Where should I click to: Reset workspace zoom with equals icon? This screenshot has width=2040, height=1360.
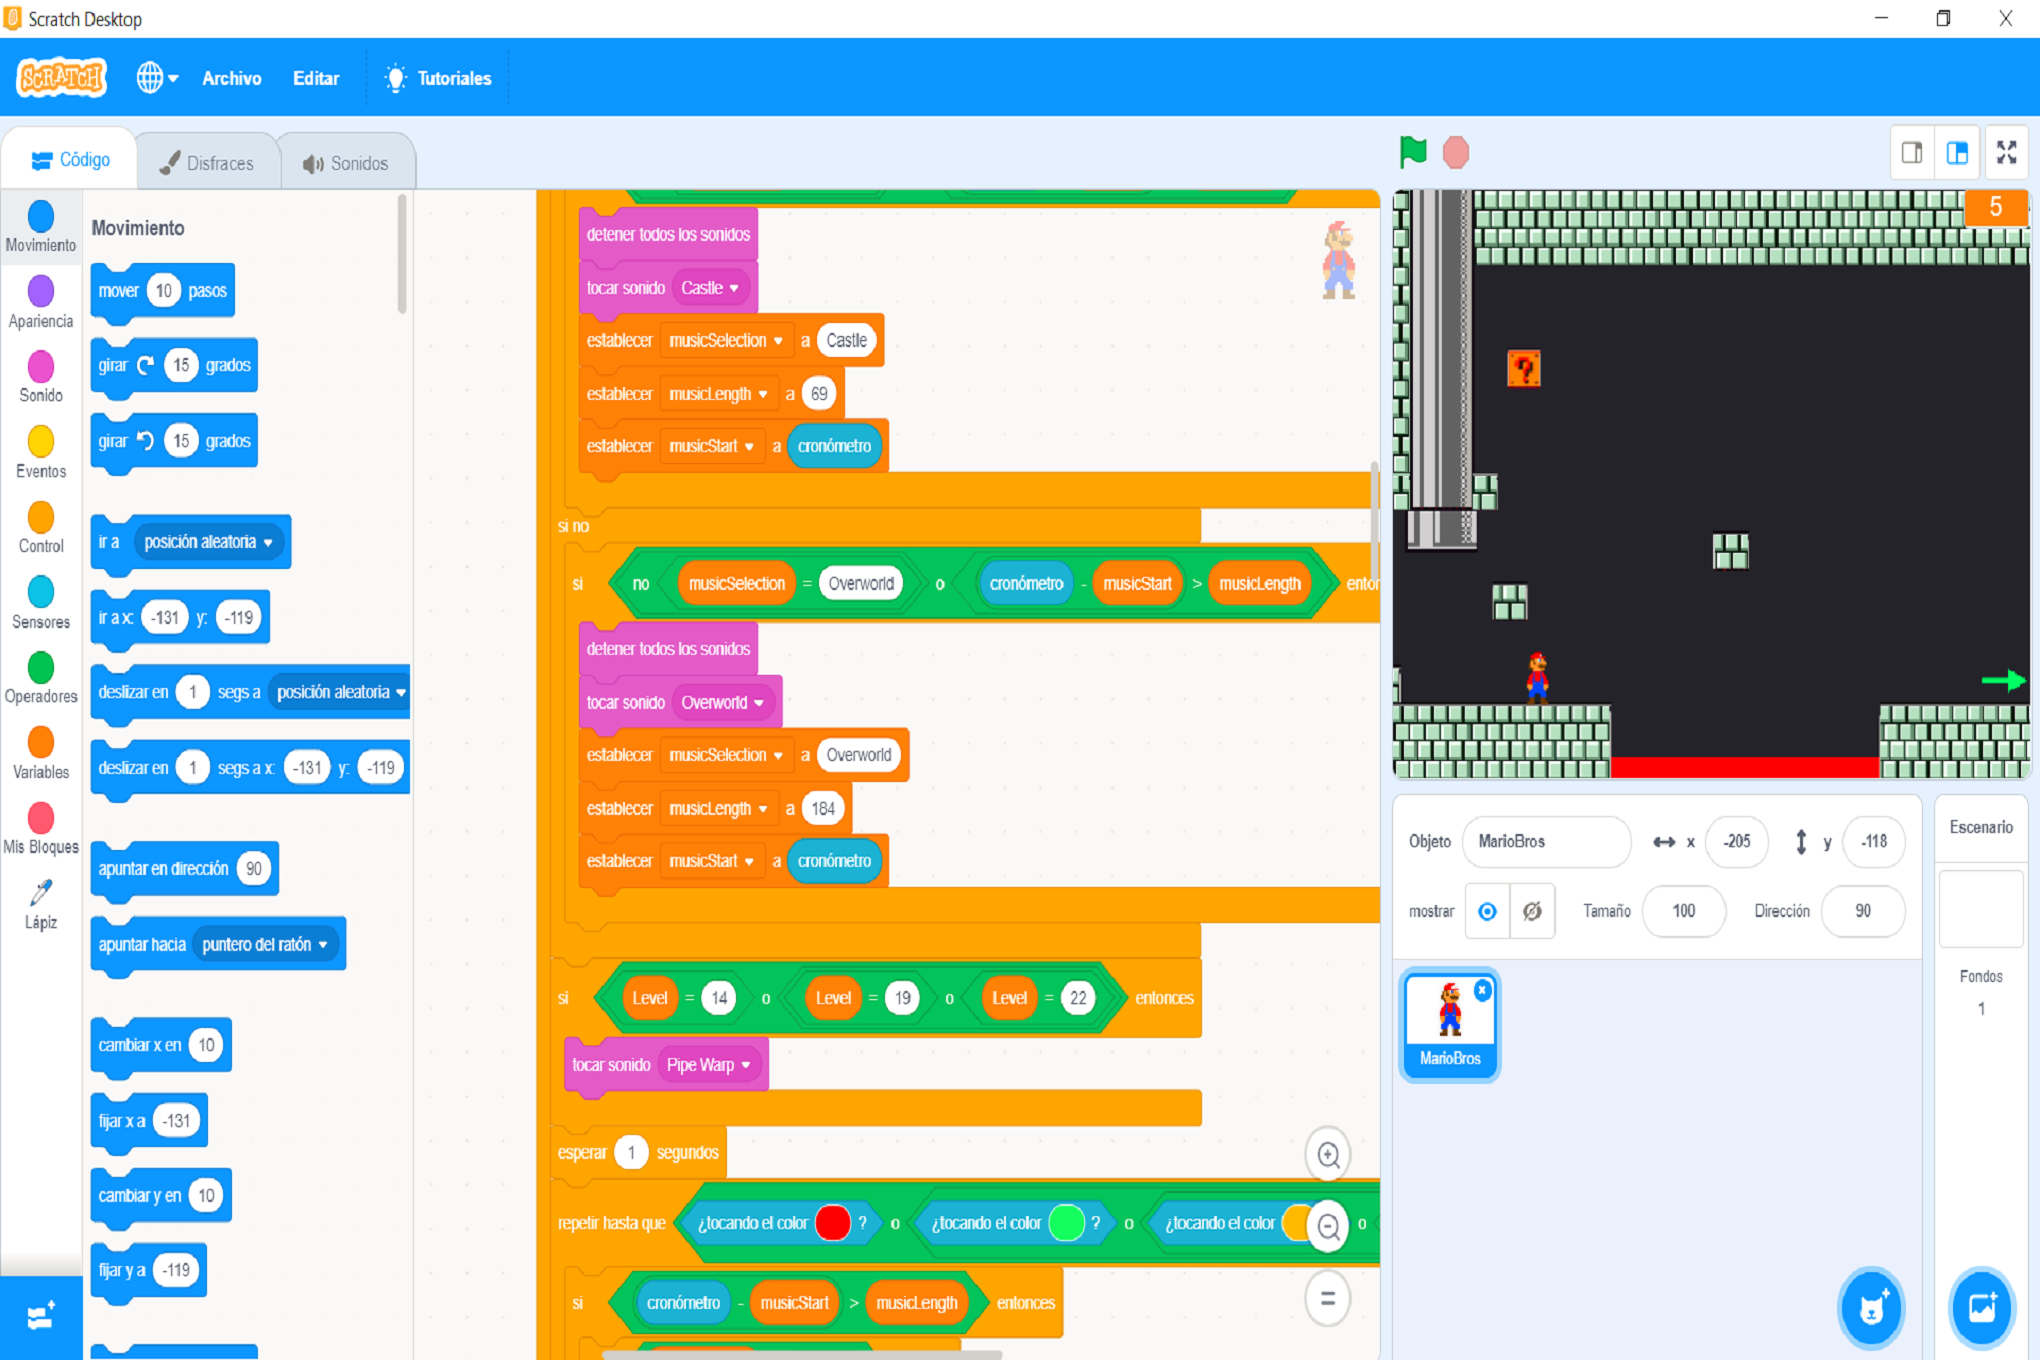(x=1328, y=1299)
